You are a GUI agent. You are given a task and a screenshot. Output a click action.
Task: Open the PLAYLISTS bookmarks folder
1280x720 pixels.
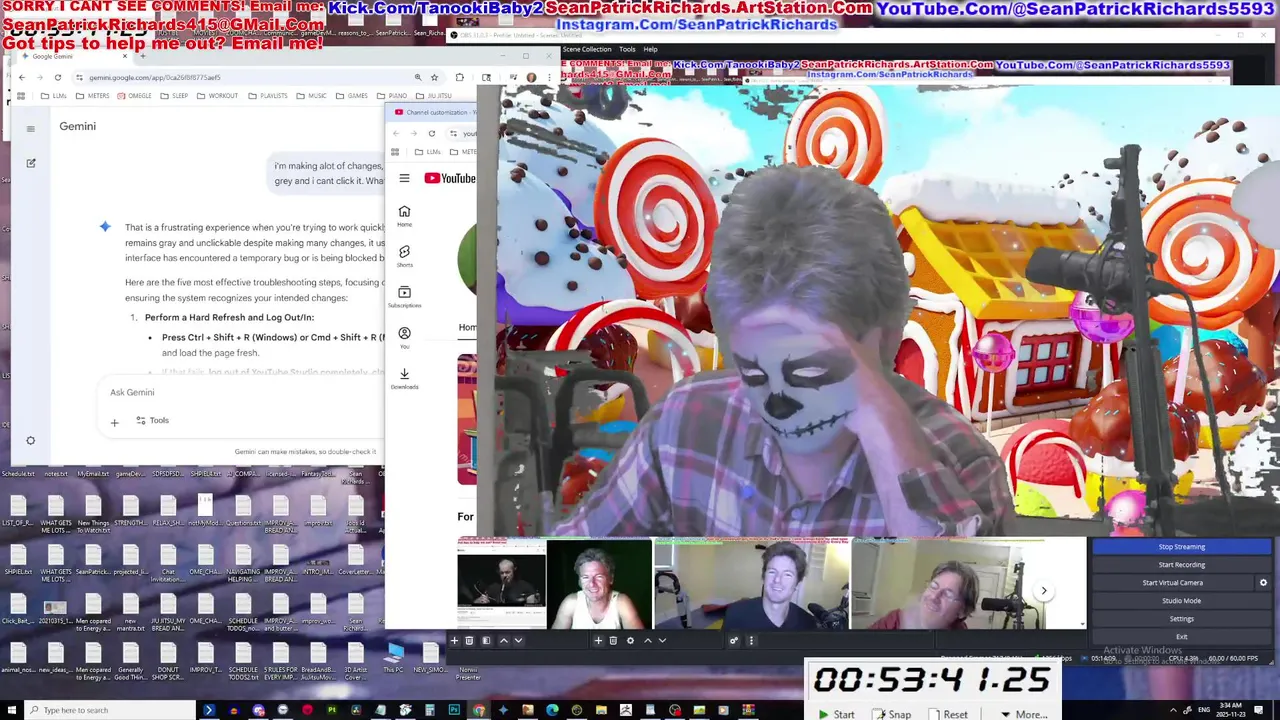[267, 96]
